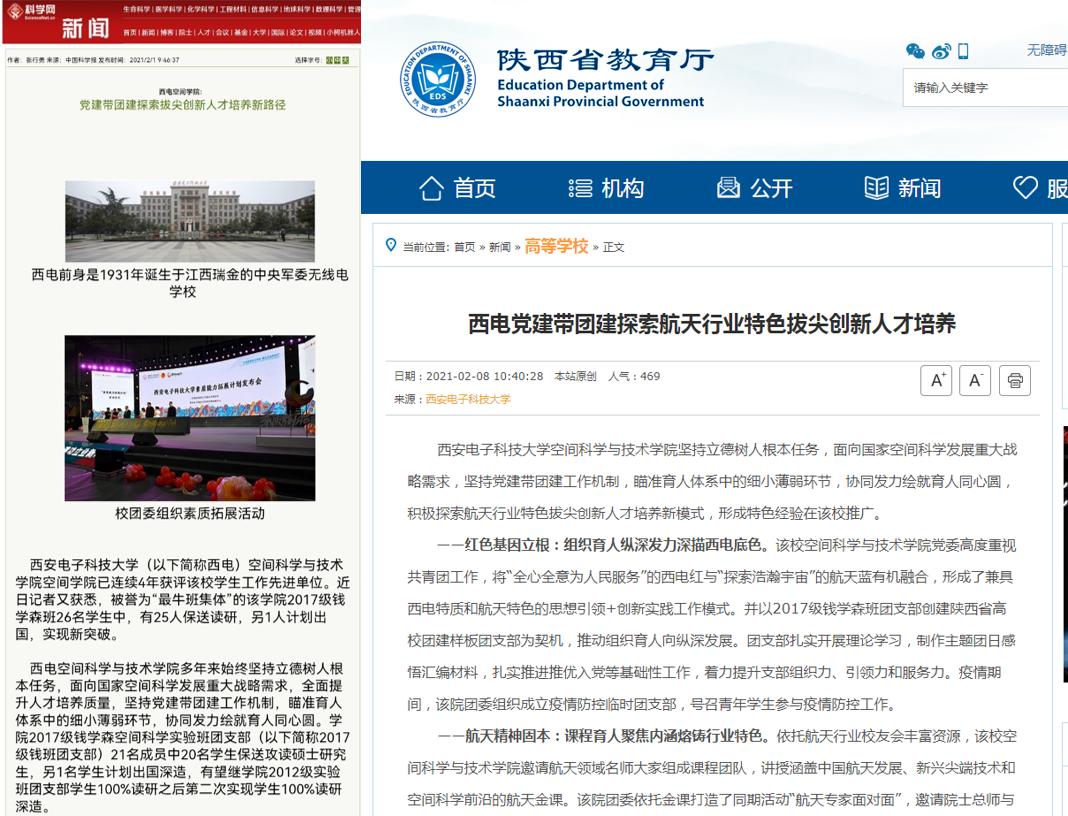Increase font size with A+ button

[936, 380]
